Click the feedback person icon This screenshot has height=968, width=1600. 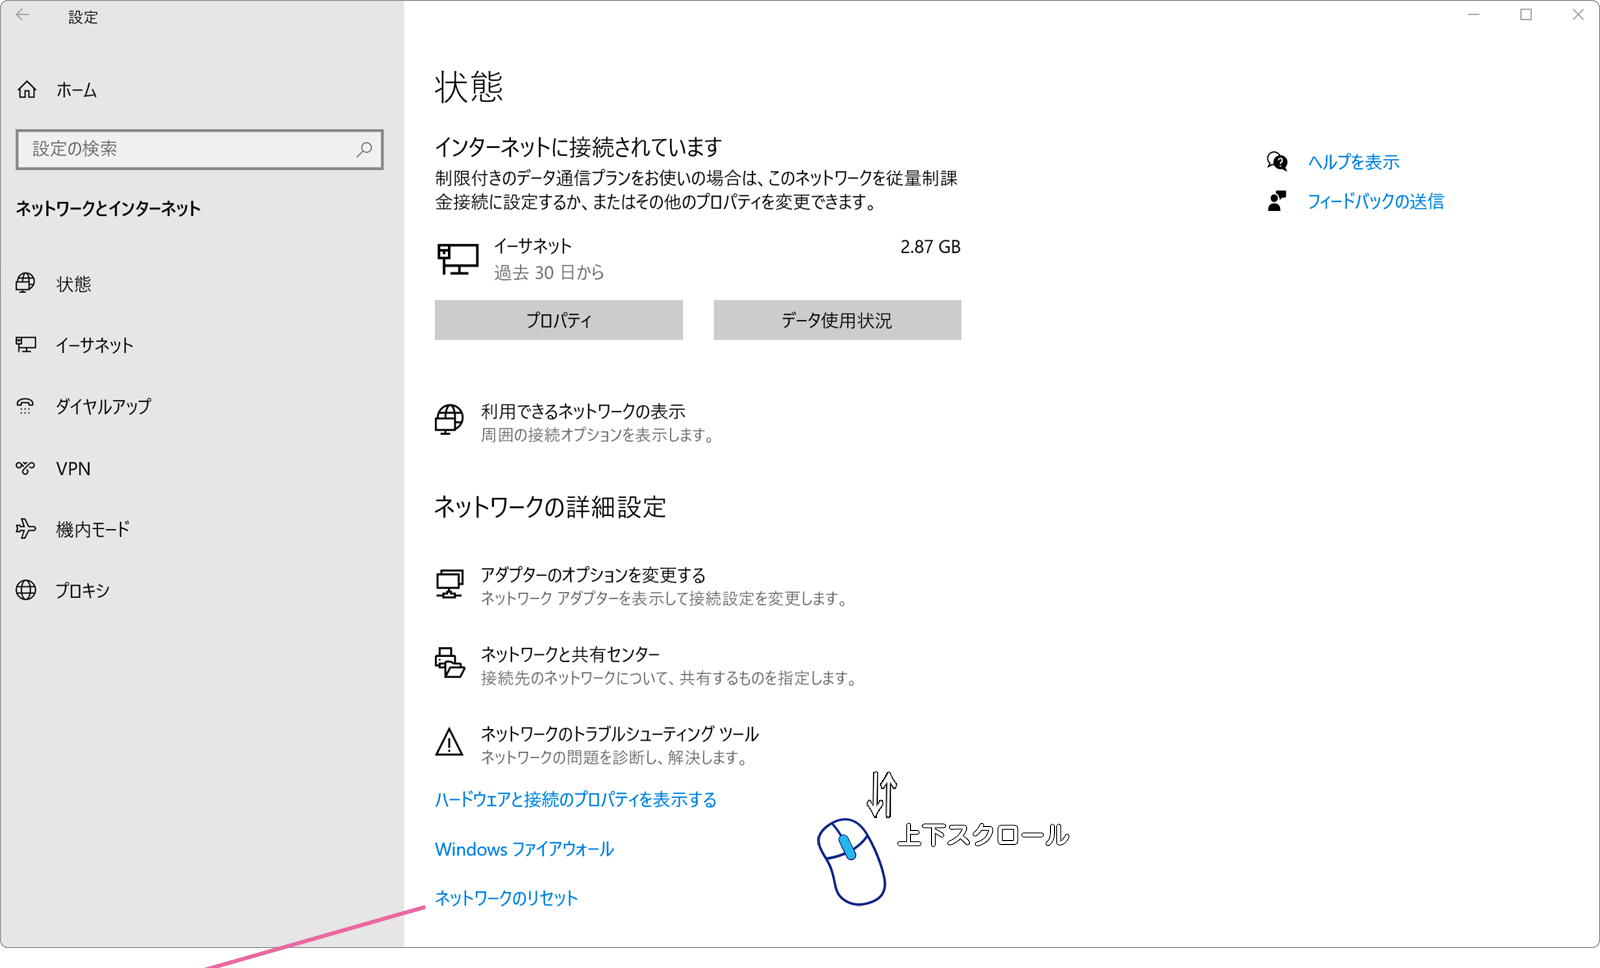coord(1277,201)
